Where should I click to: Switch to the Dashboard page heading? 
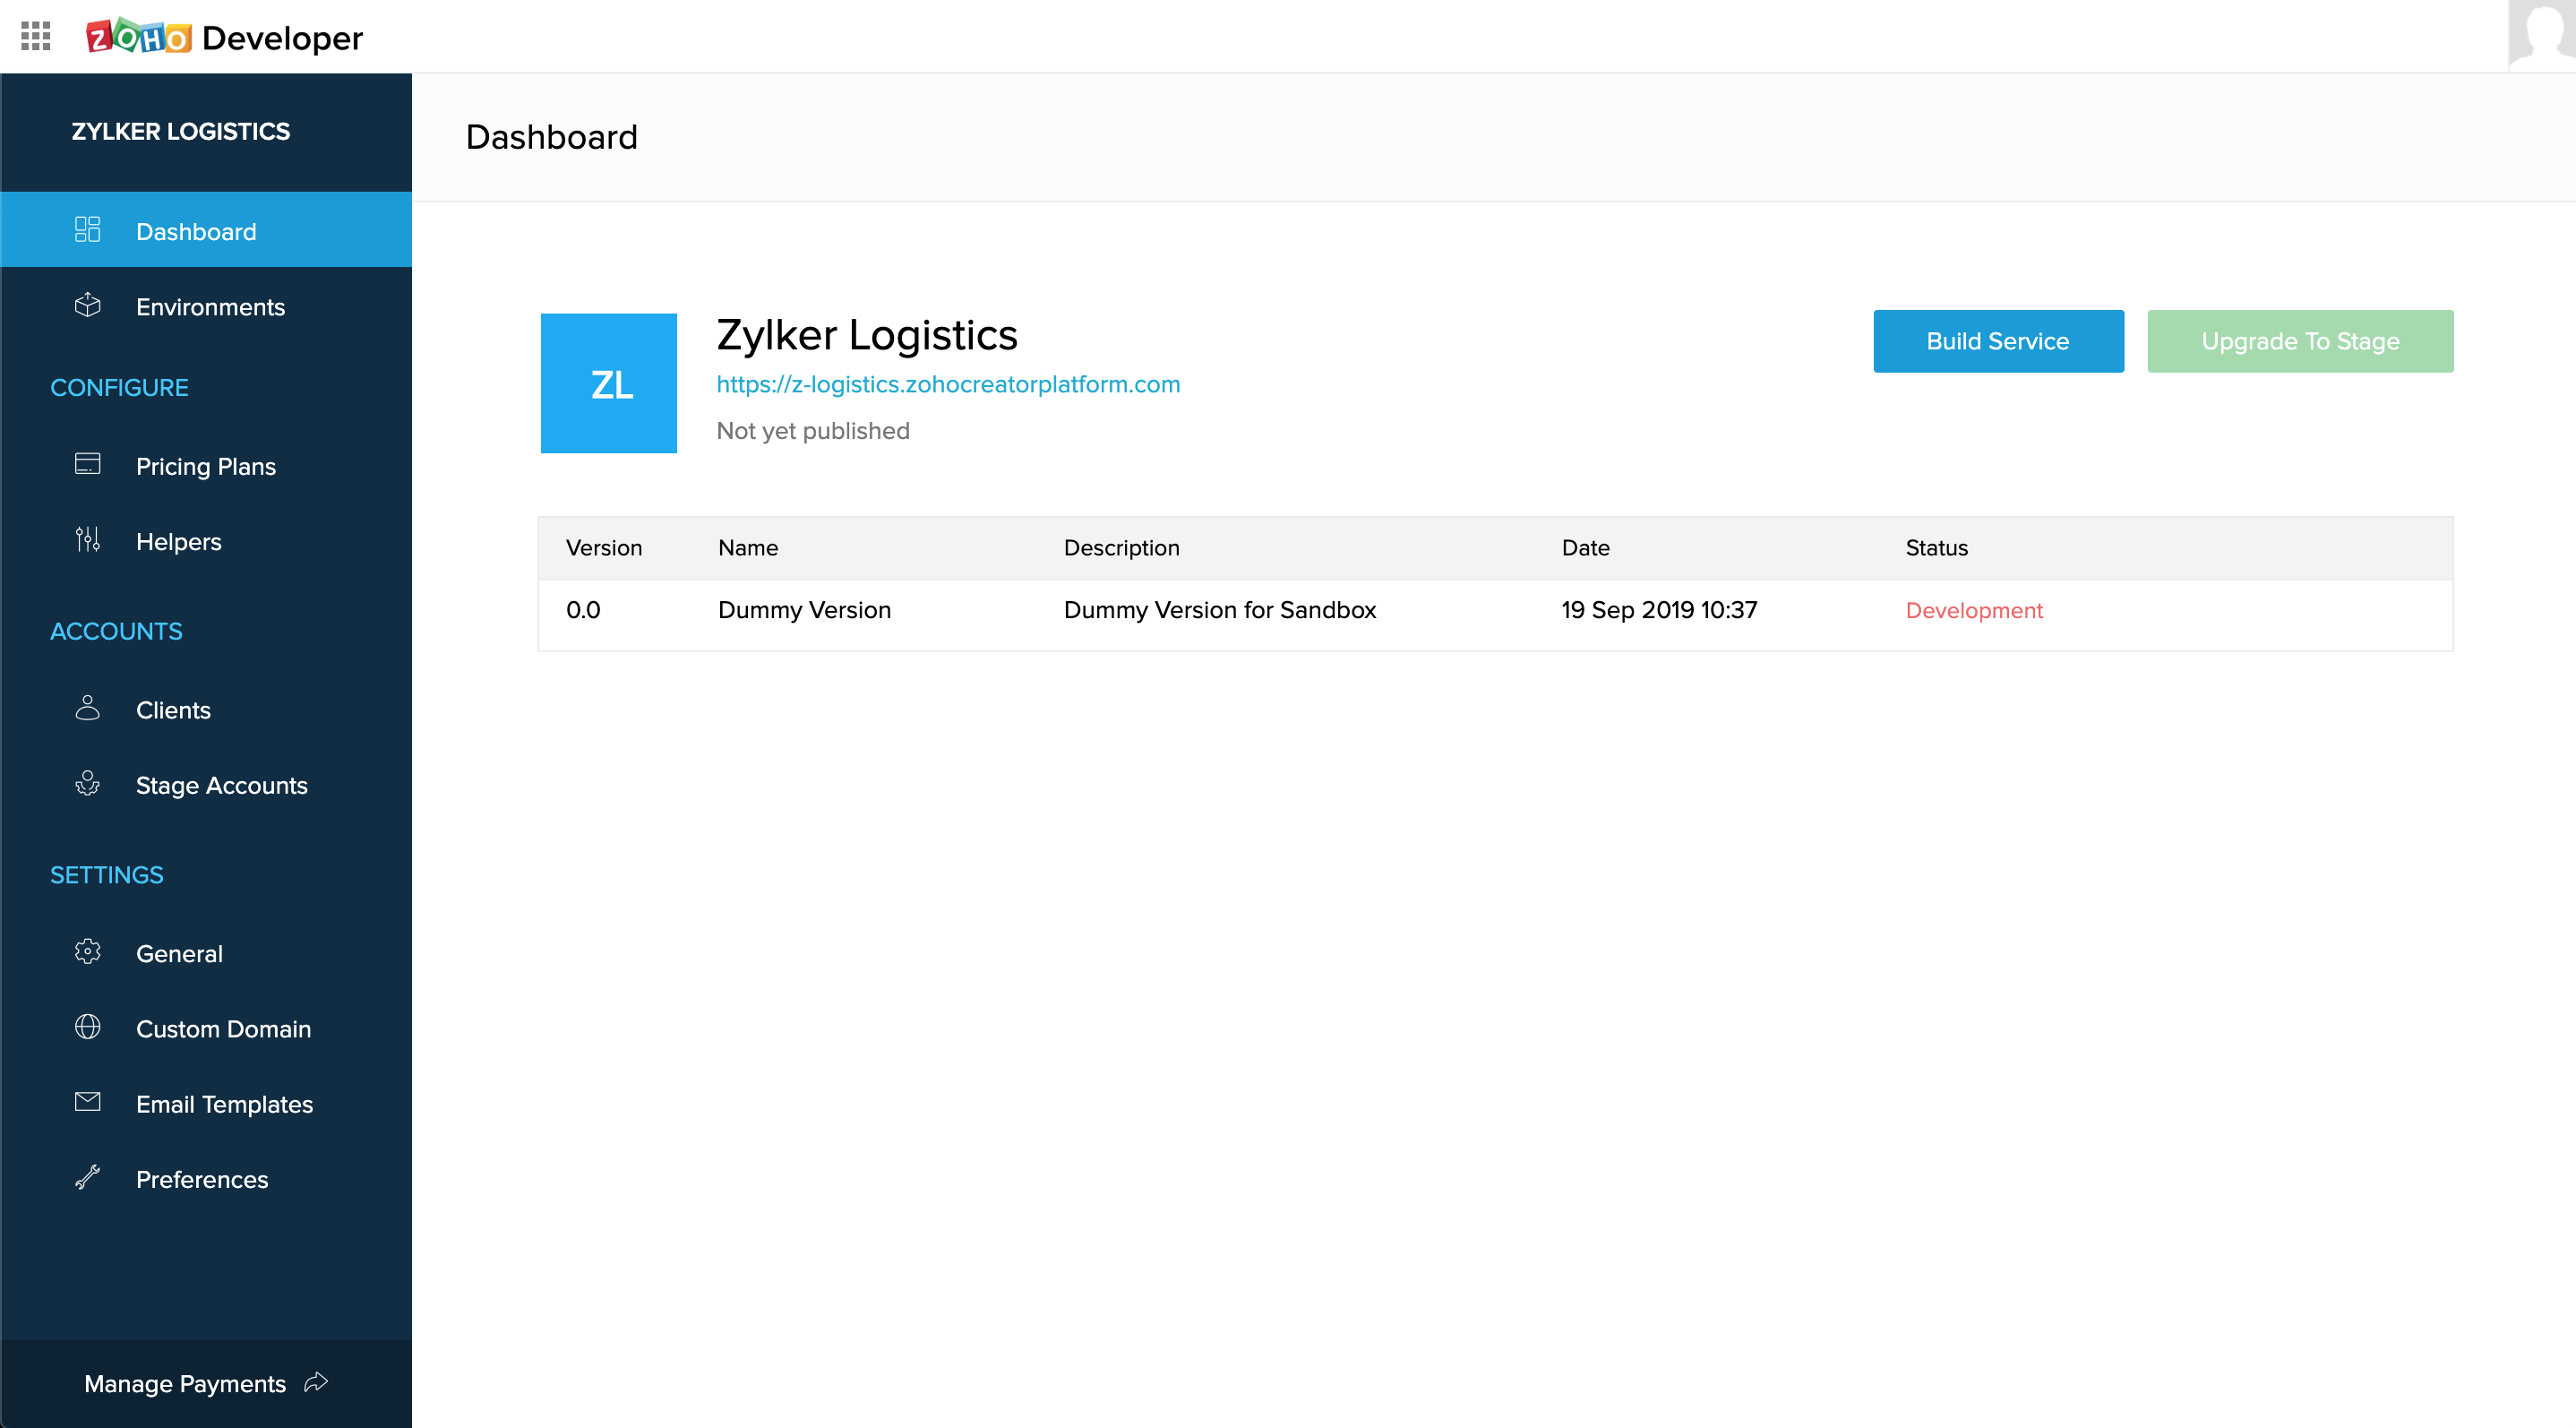coord(552,137)
